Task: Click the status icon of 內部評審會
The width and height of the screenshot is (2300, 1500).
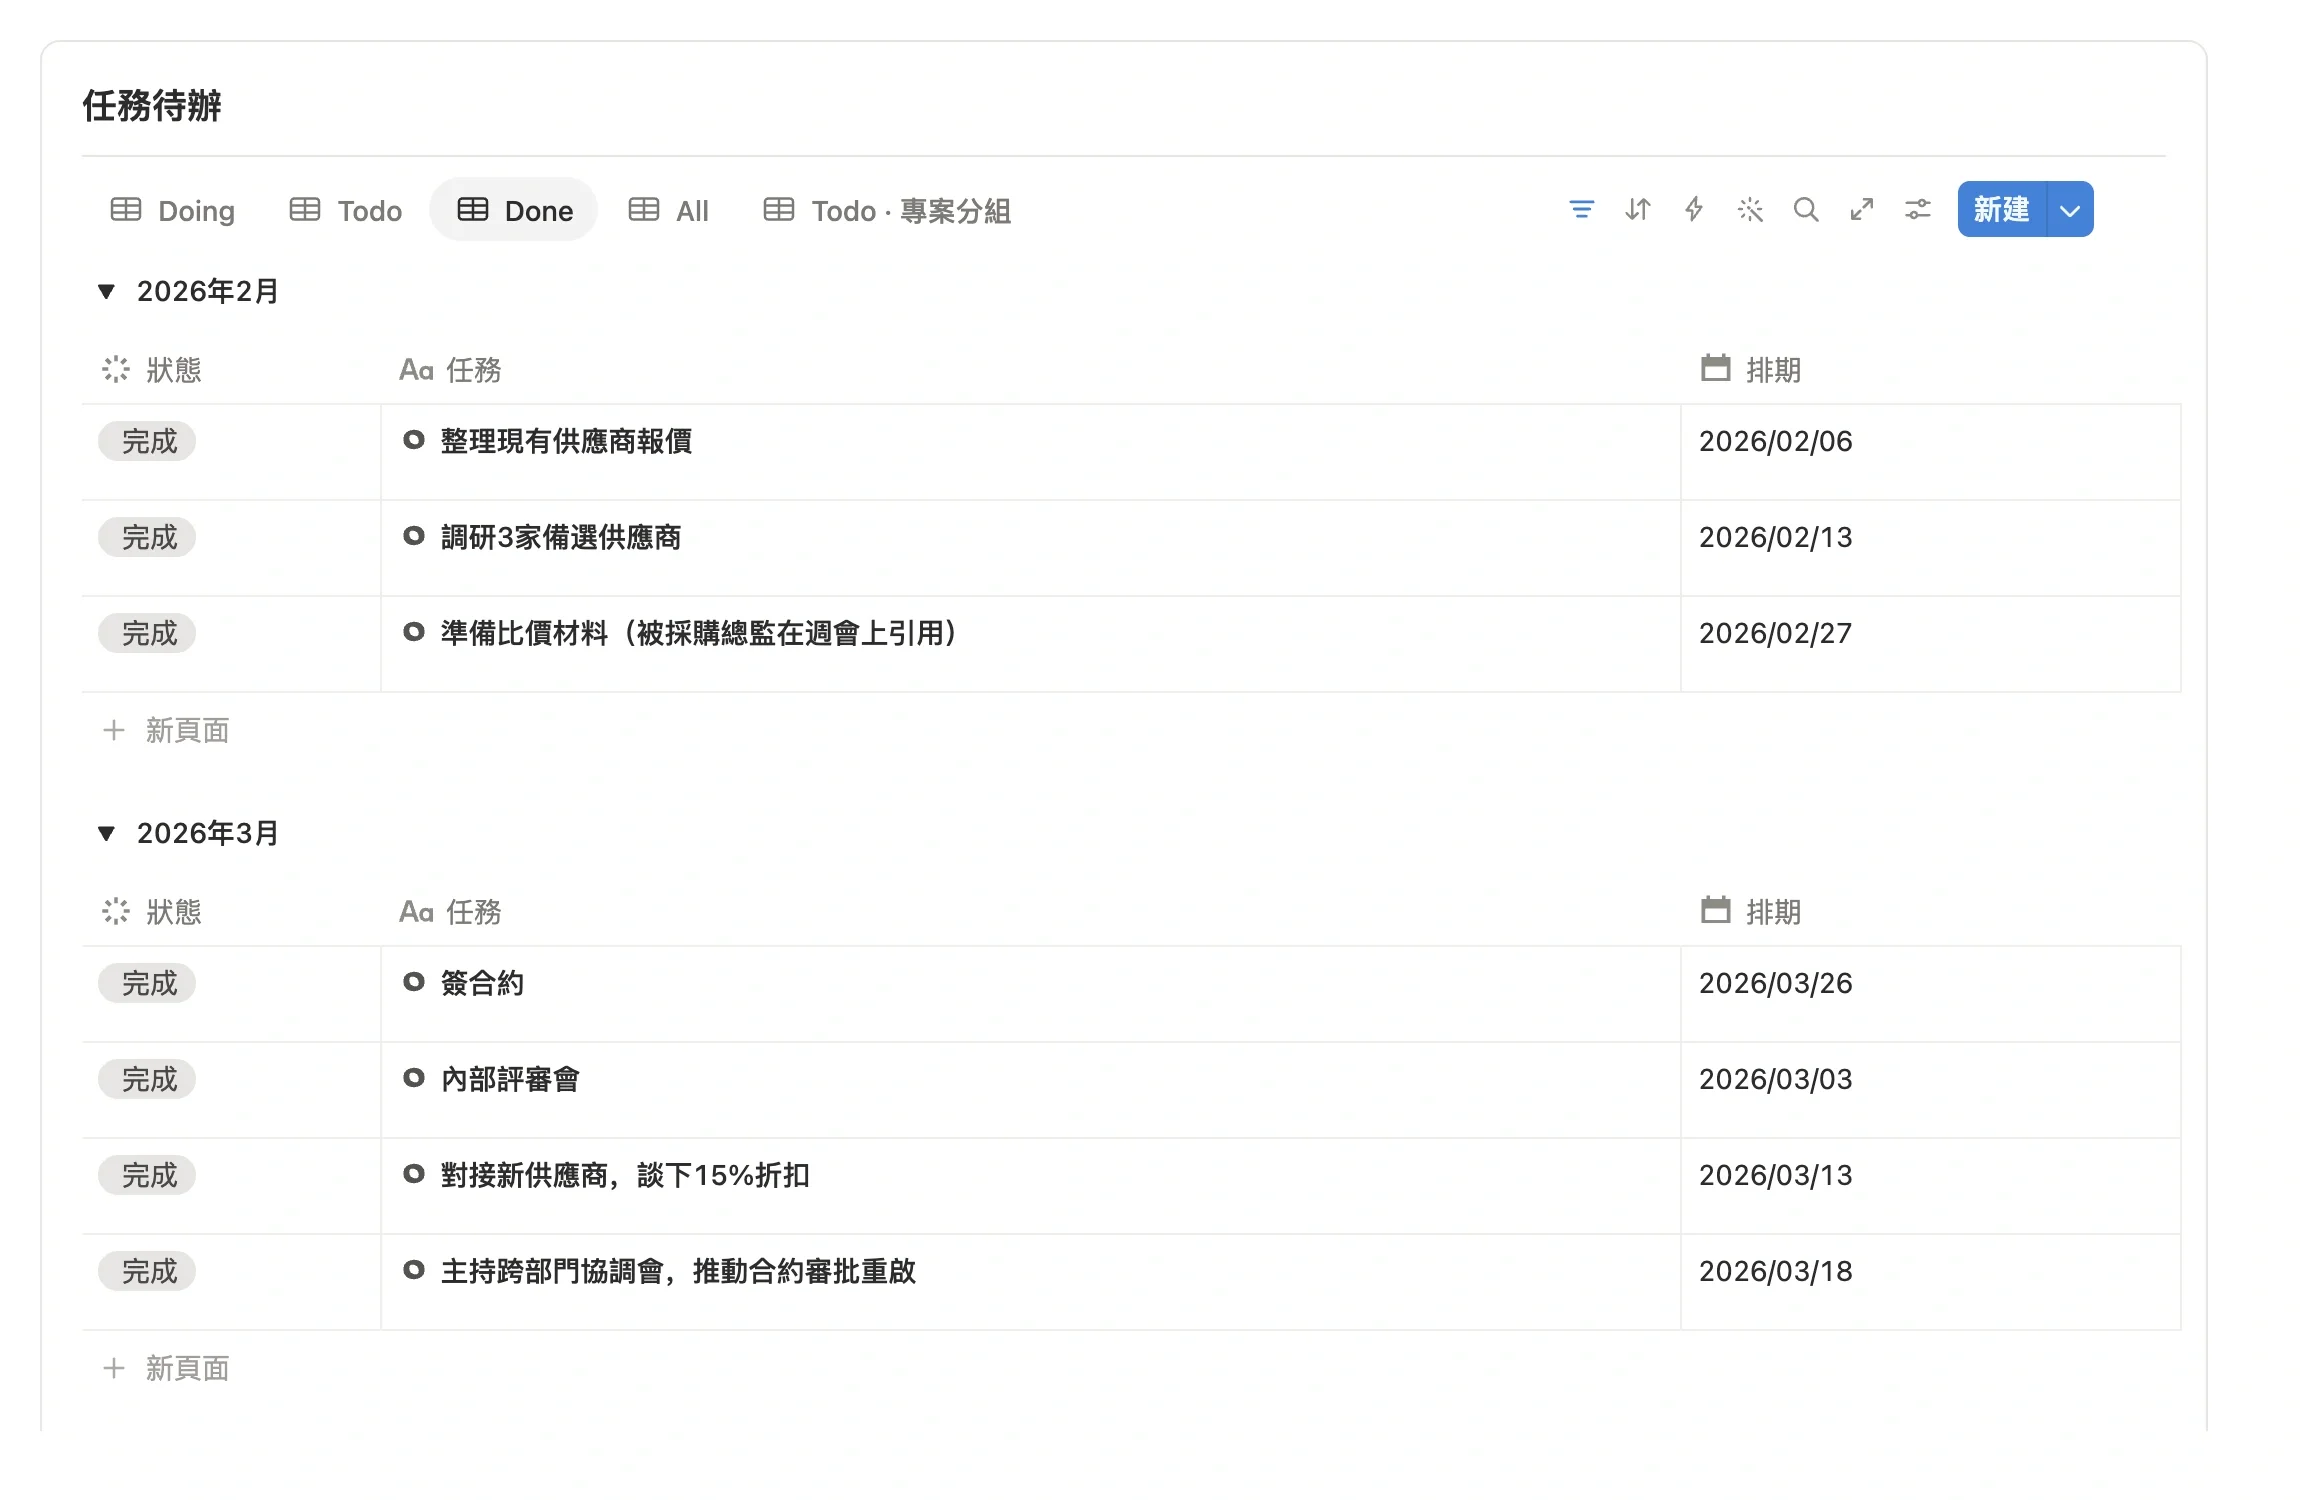Action: (x=413, y=1078)
